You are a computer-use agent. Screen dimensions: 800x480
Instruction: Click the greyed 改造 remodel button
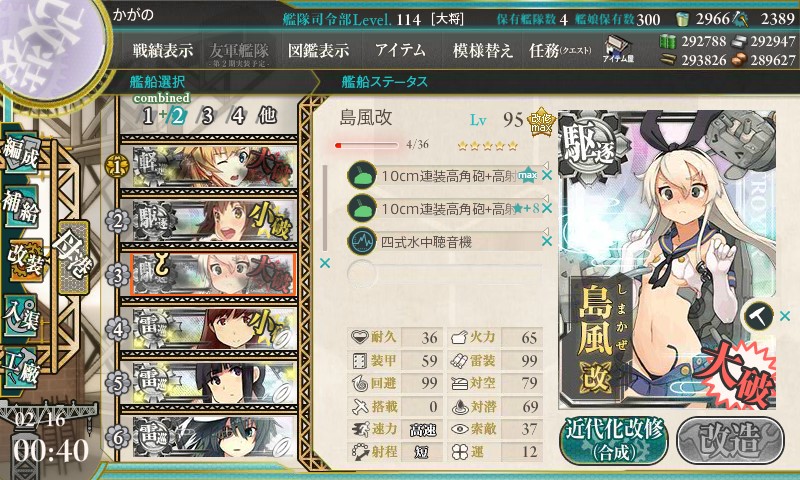point(730,440)
